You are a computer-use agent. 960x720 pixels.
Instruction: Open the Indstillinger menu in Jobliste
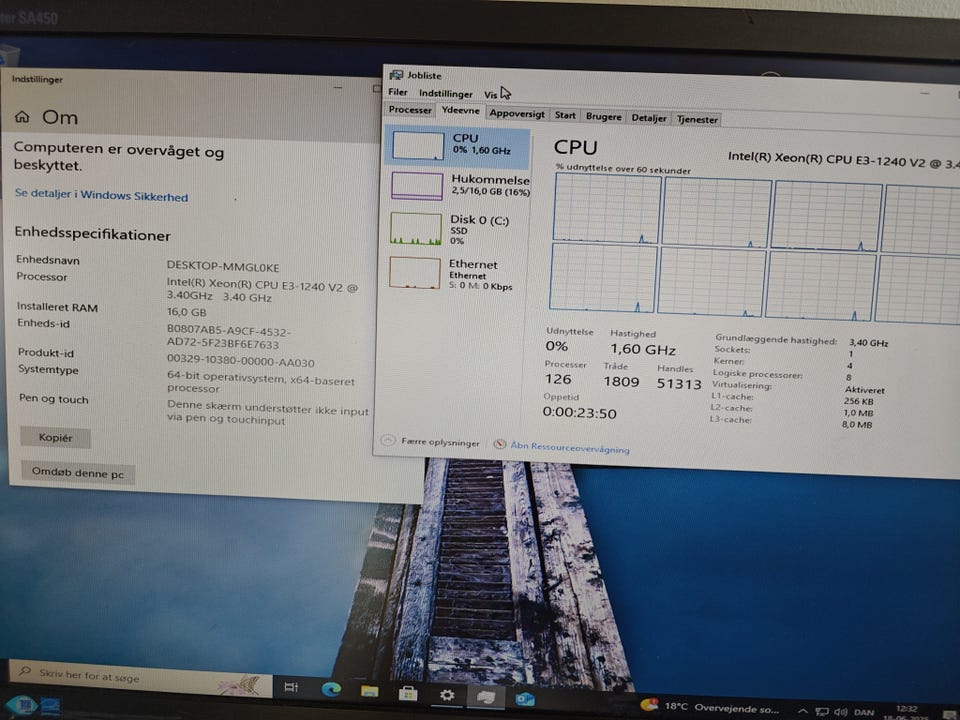pos(445,94)
